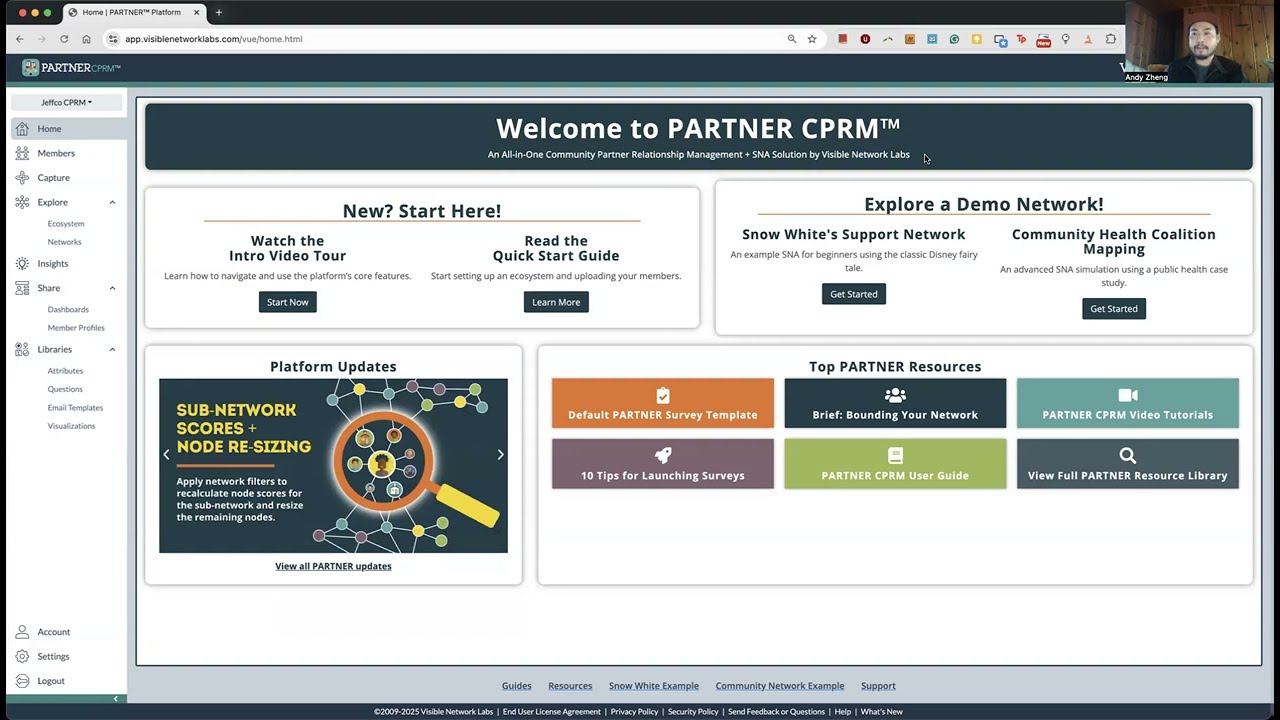Get Started with Snow White's Support Network
This screenshot has height=720, width=1280.
tap(853, 294)
